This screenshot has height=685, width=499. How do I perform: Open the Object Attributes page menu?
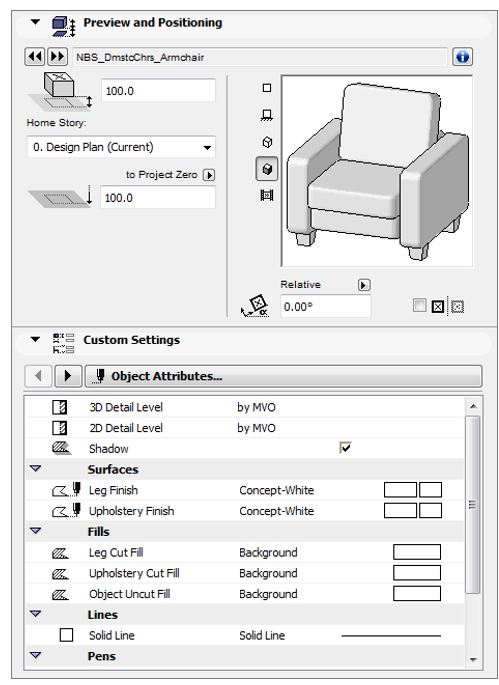pos(284,376)
